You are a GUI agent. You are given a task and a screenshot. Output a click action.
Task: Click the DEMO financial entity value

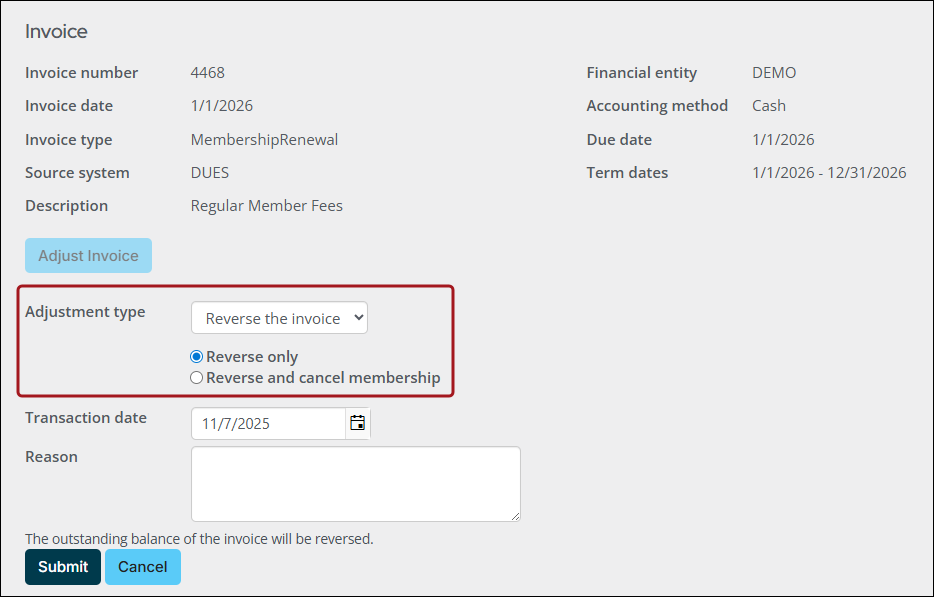[774, 72]
